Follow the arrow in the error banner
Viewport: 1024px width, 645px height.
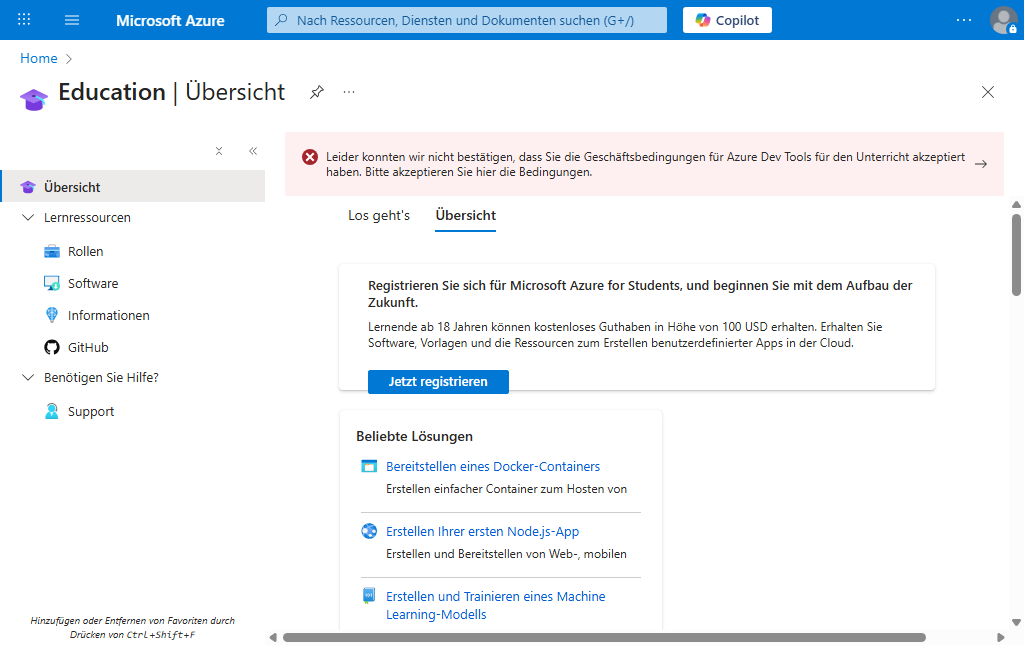click(980, 164)
